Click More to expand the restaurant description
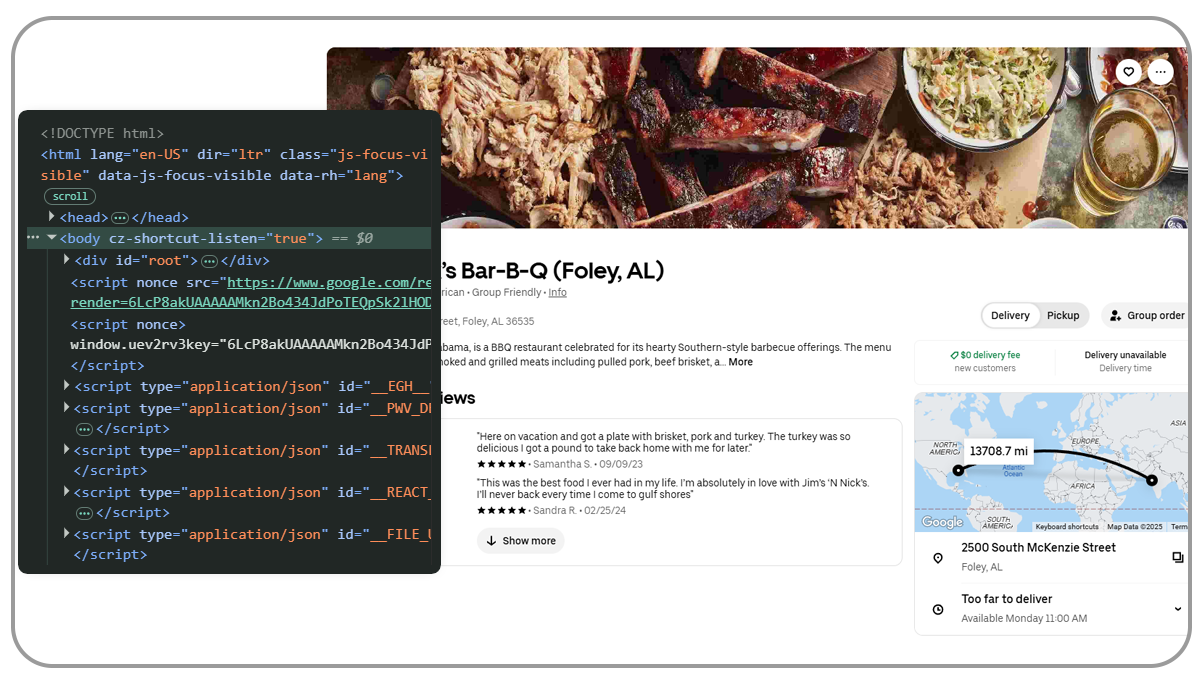Image resolution: width=1202 pixels, height=684 pixels. pyautogui.click(x=740, y=362)
